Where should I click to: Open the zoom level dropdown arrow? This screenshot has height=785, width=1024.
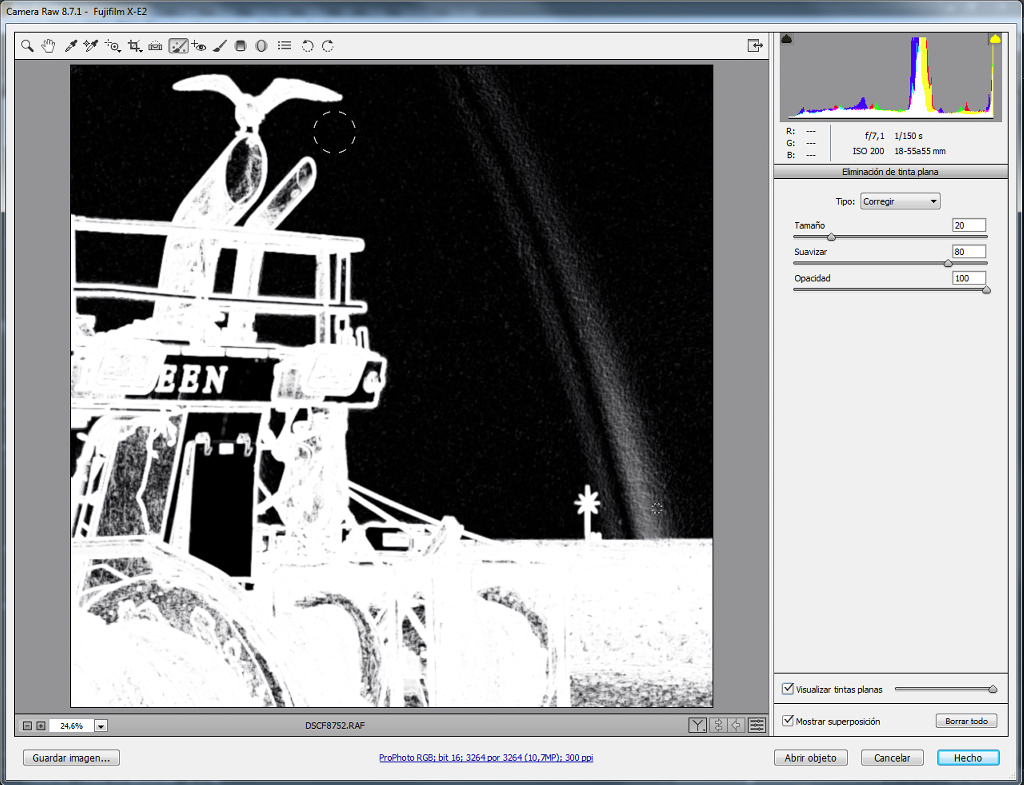(101, 726)
